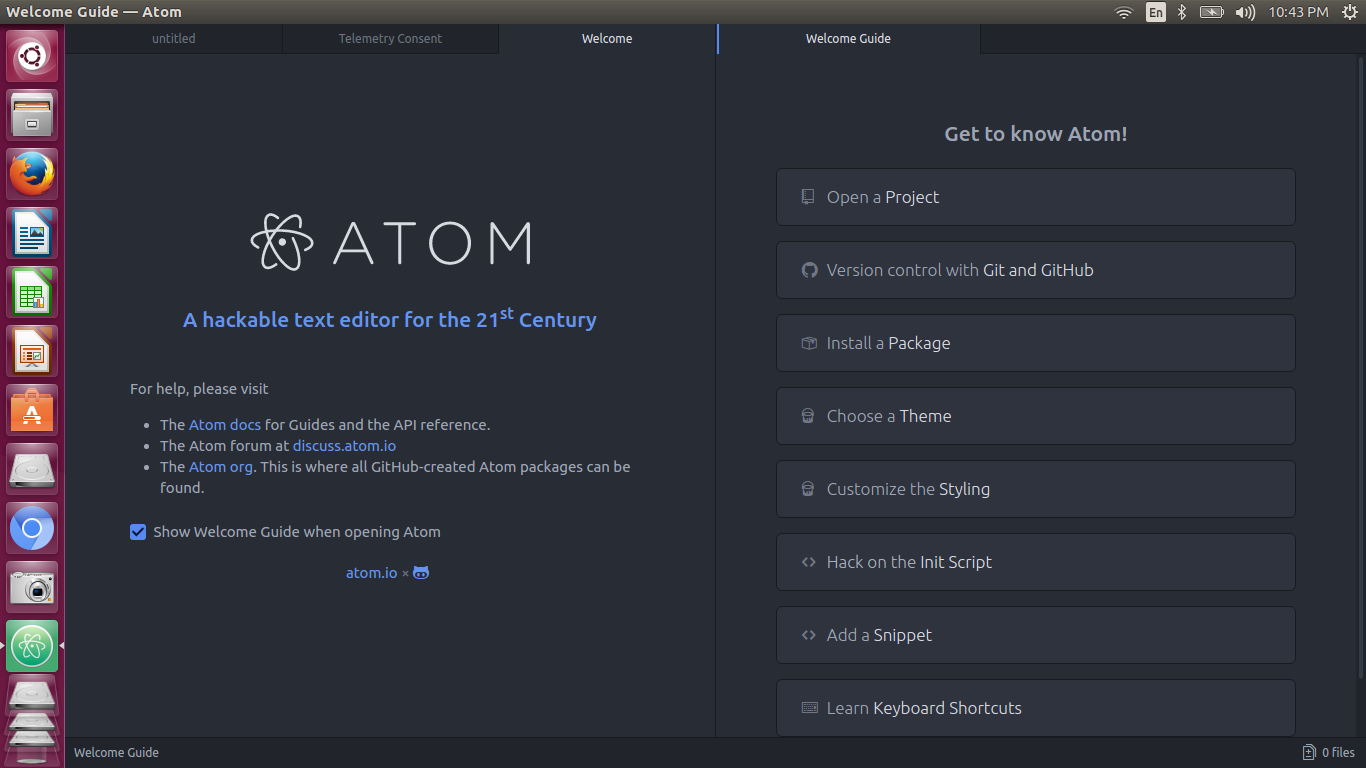Open the Atom org link

coord(221,467)
